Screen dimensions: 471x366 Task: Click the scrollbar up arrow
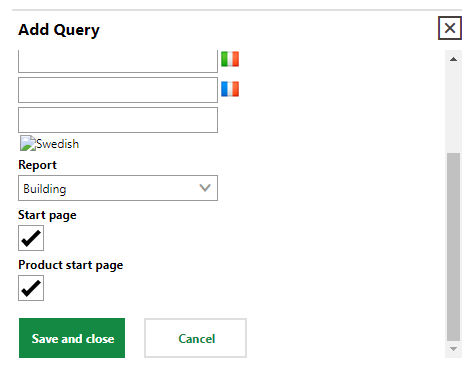(x=453, y=59)
